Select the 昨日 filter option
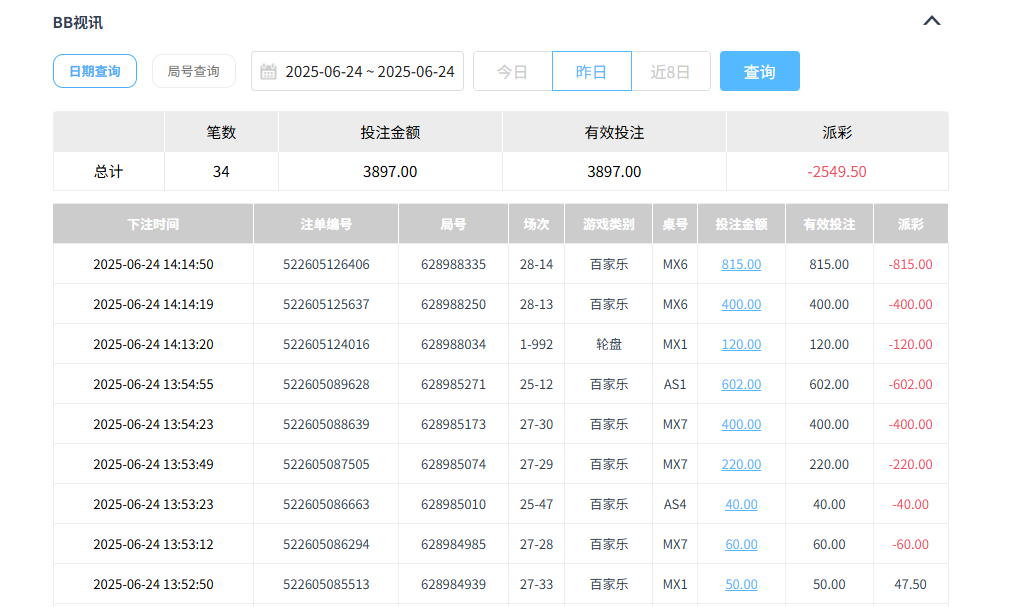 tap(591, 71)
